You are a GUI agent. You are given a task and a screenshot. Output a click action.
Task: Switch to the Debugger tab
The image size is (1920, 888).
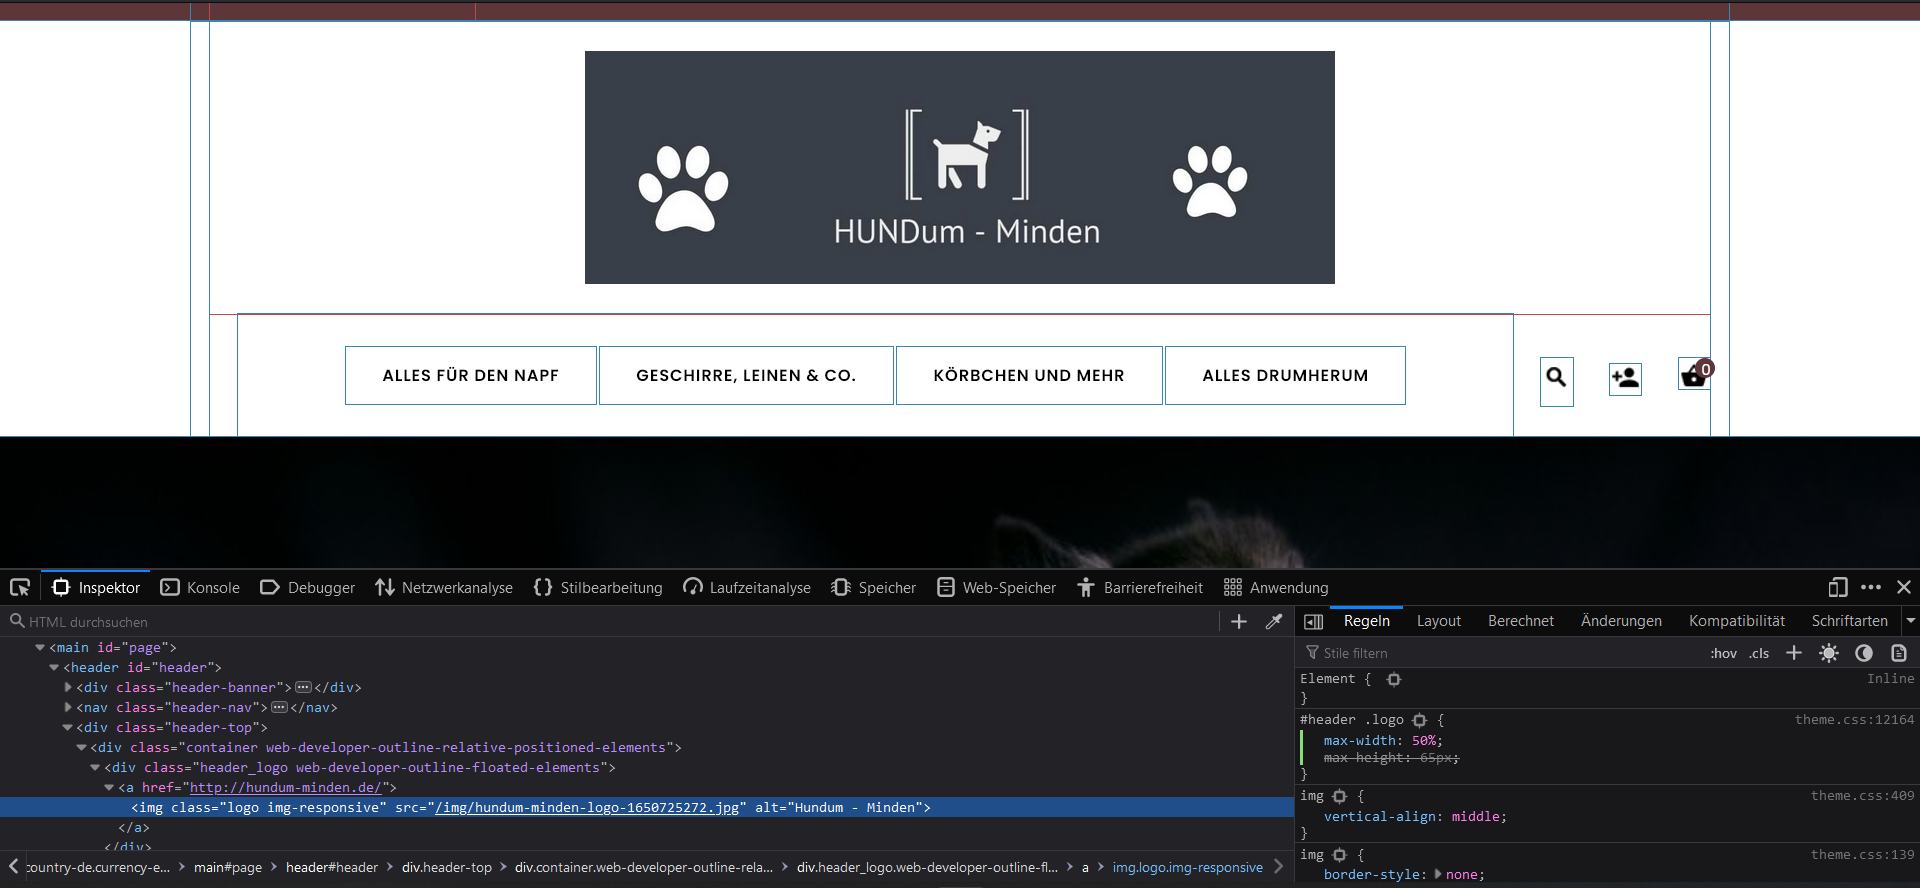(308, 588)
